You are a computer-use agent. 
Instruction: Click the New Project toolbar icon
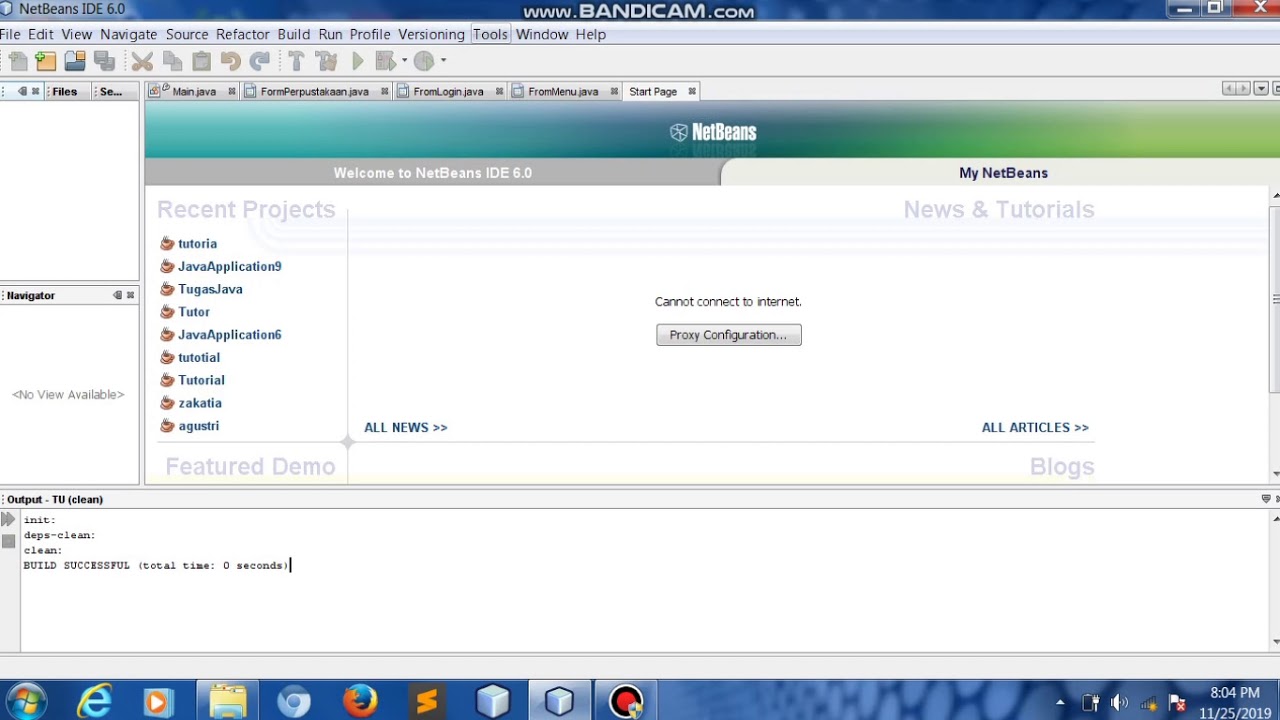46,62
